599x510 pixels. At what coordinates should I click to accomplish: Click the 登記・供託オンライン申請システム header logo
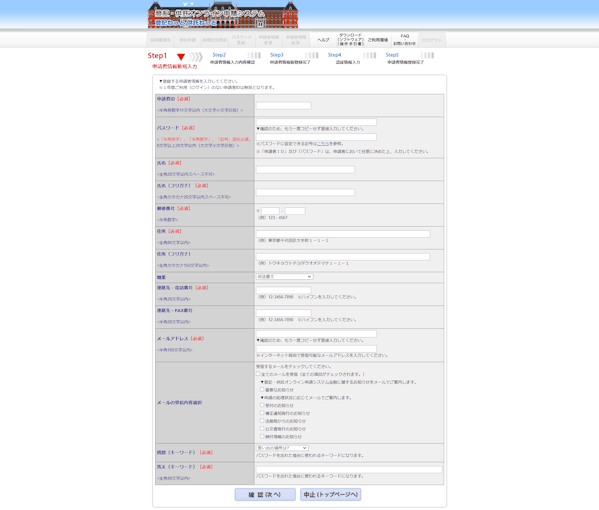click(x=223, y=15)
